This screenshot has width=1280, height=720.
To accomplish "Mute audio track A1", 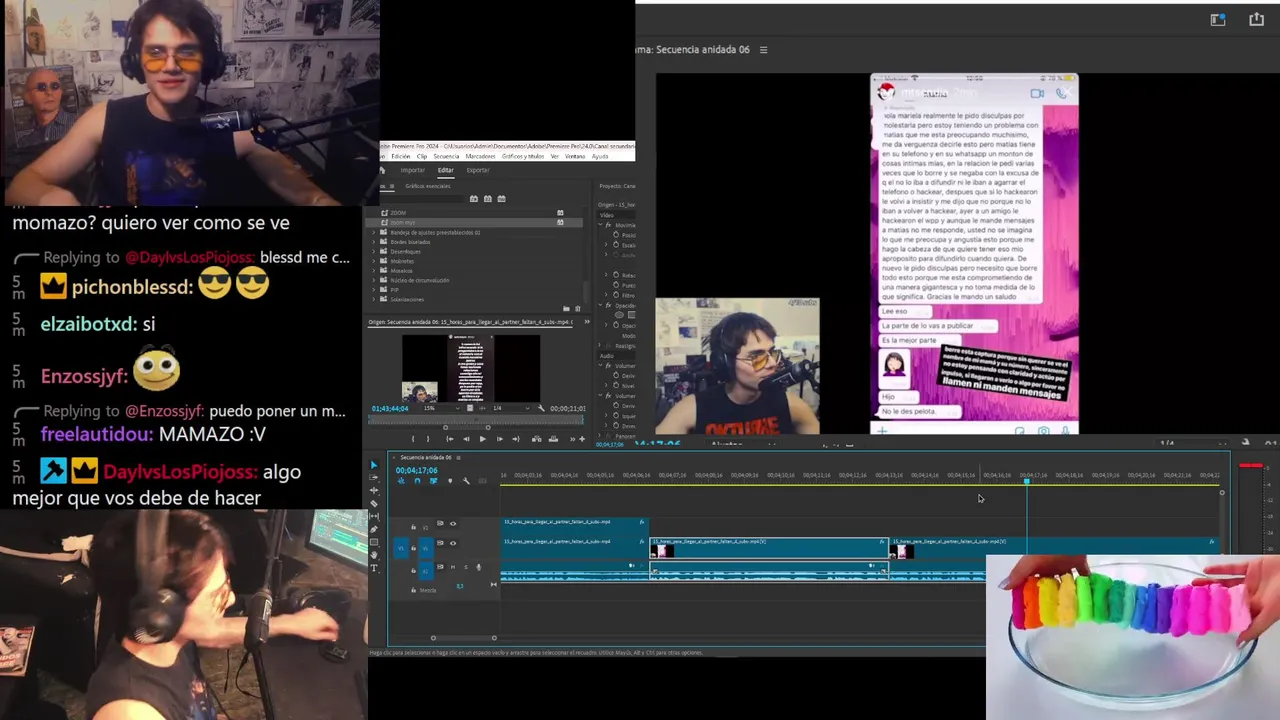I will coord(452,567).
